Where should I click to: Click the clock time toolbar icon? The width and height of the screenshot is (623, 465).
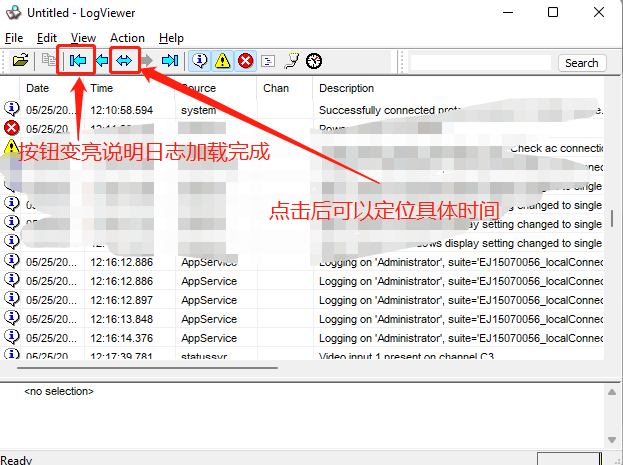point(314,61)
